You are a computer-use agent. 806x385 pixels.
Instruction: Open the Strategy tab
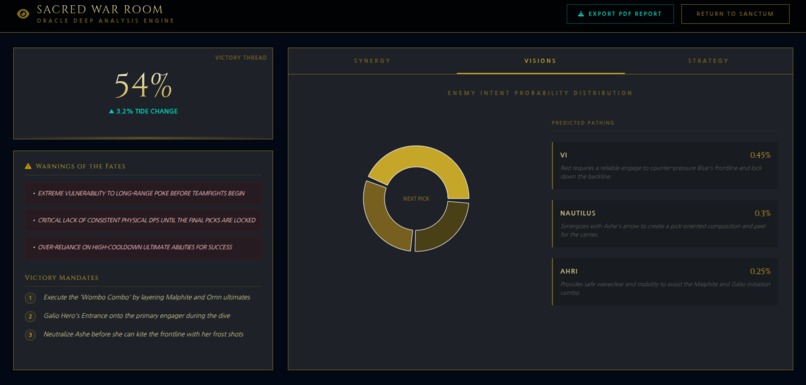(708, 61)
